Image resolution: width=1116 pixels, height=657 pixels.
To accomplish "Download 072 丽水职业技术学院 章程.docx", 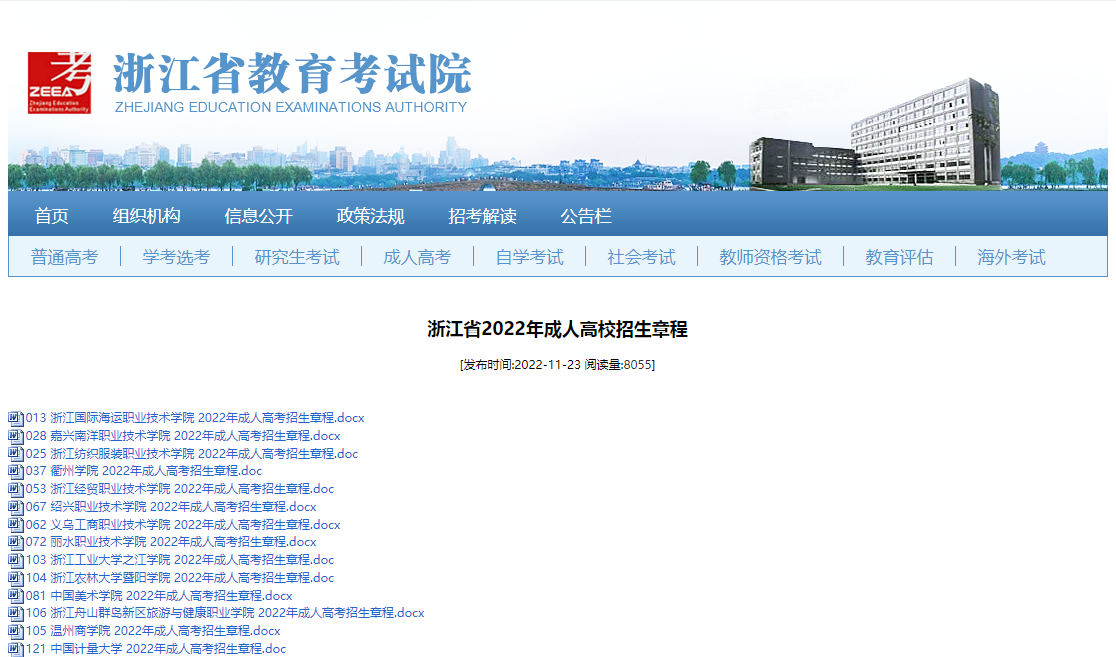I will (x=171, y=542).
